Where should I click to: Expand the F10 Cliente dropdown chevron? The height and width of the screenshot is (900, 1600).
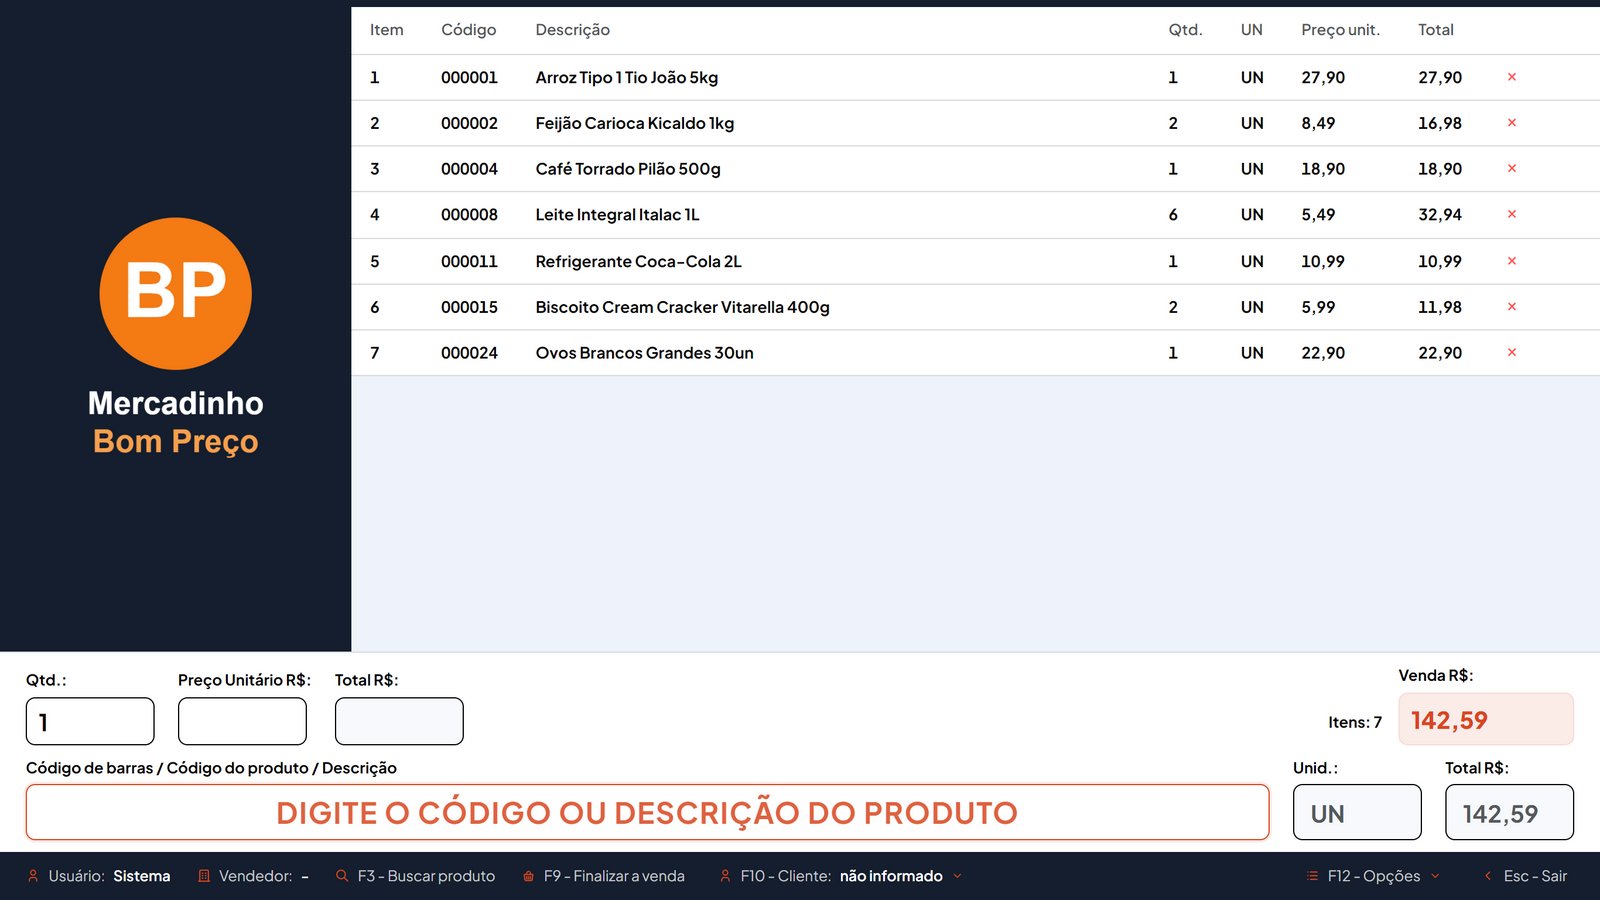957,876
